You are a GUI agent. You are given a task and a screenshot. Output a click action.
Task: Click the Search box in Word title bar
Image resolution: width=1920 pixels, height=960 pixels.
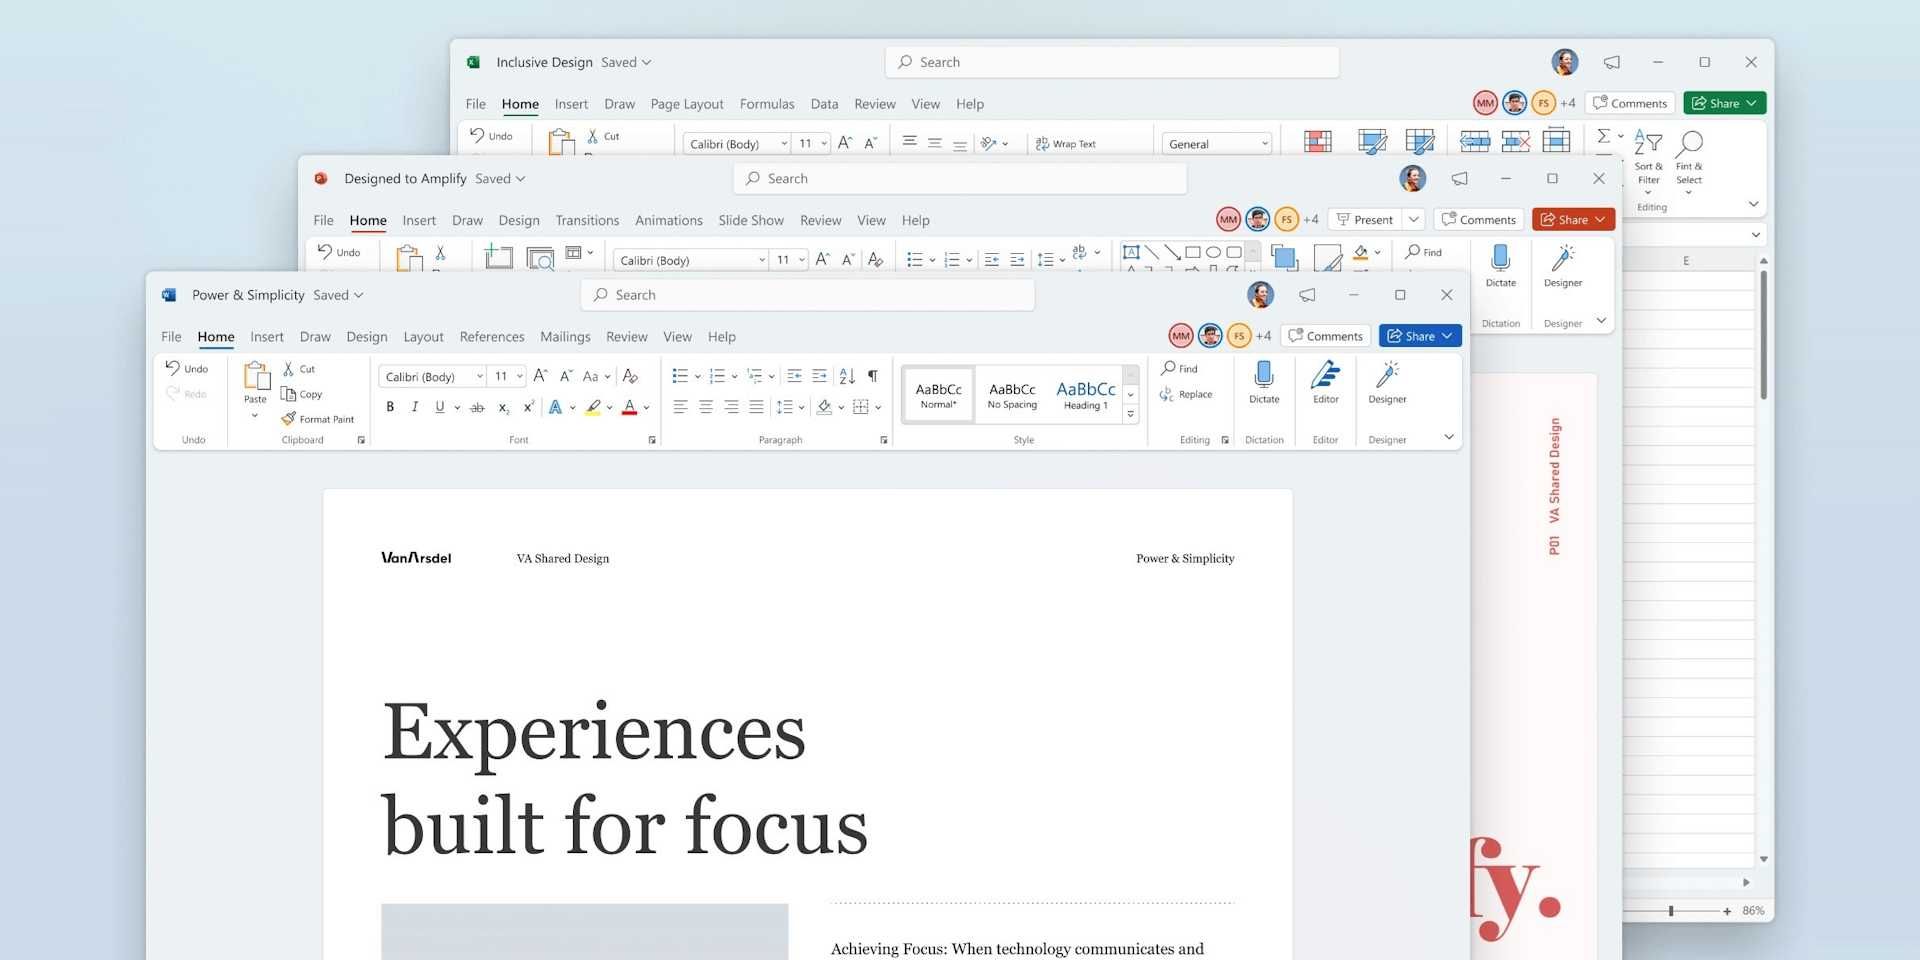808,295
